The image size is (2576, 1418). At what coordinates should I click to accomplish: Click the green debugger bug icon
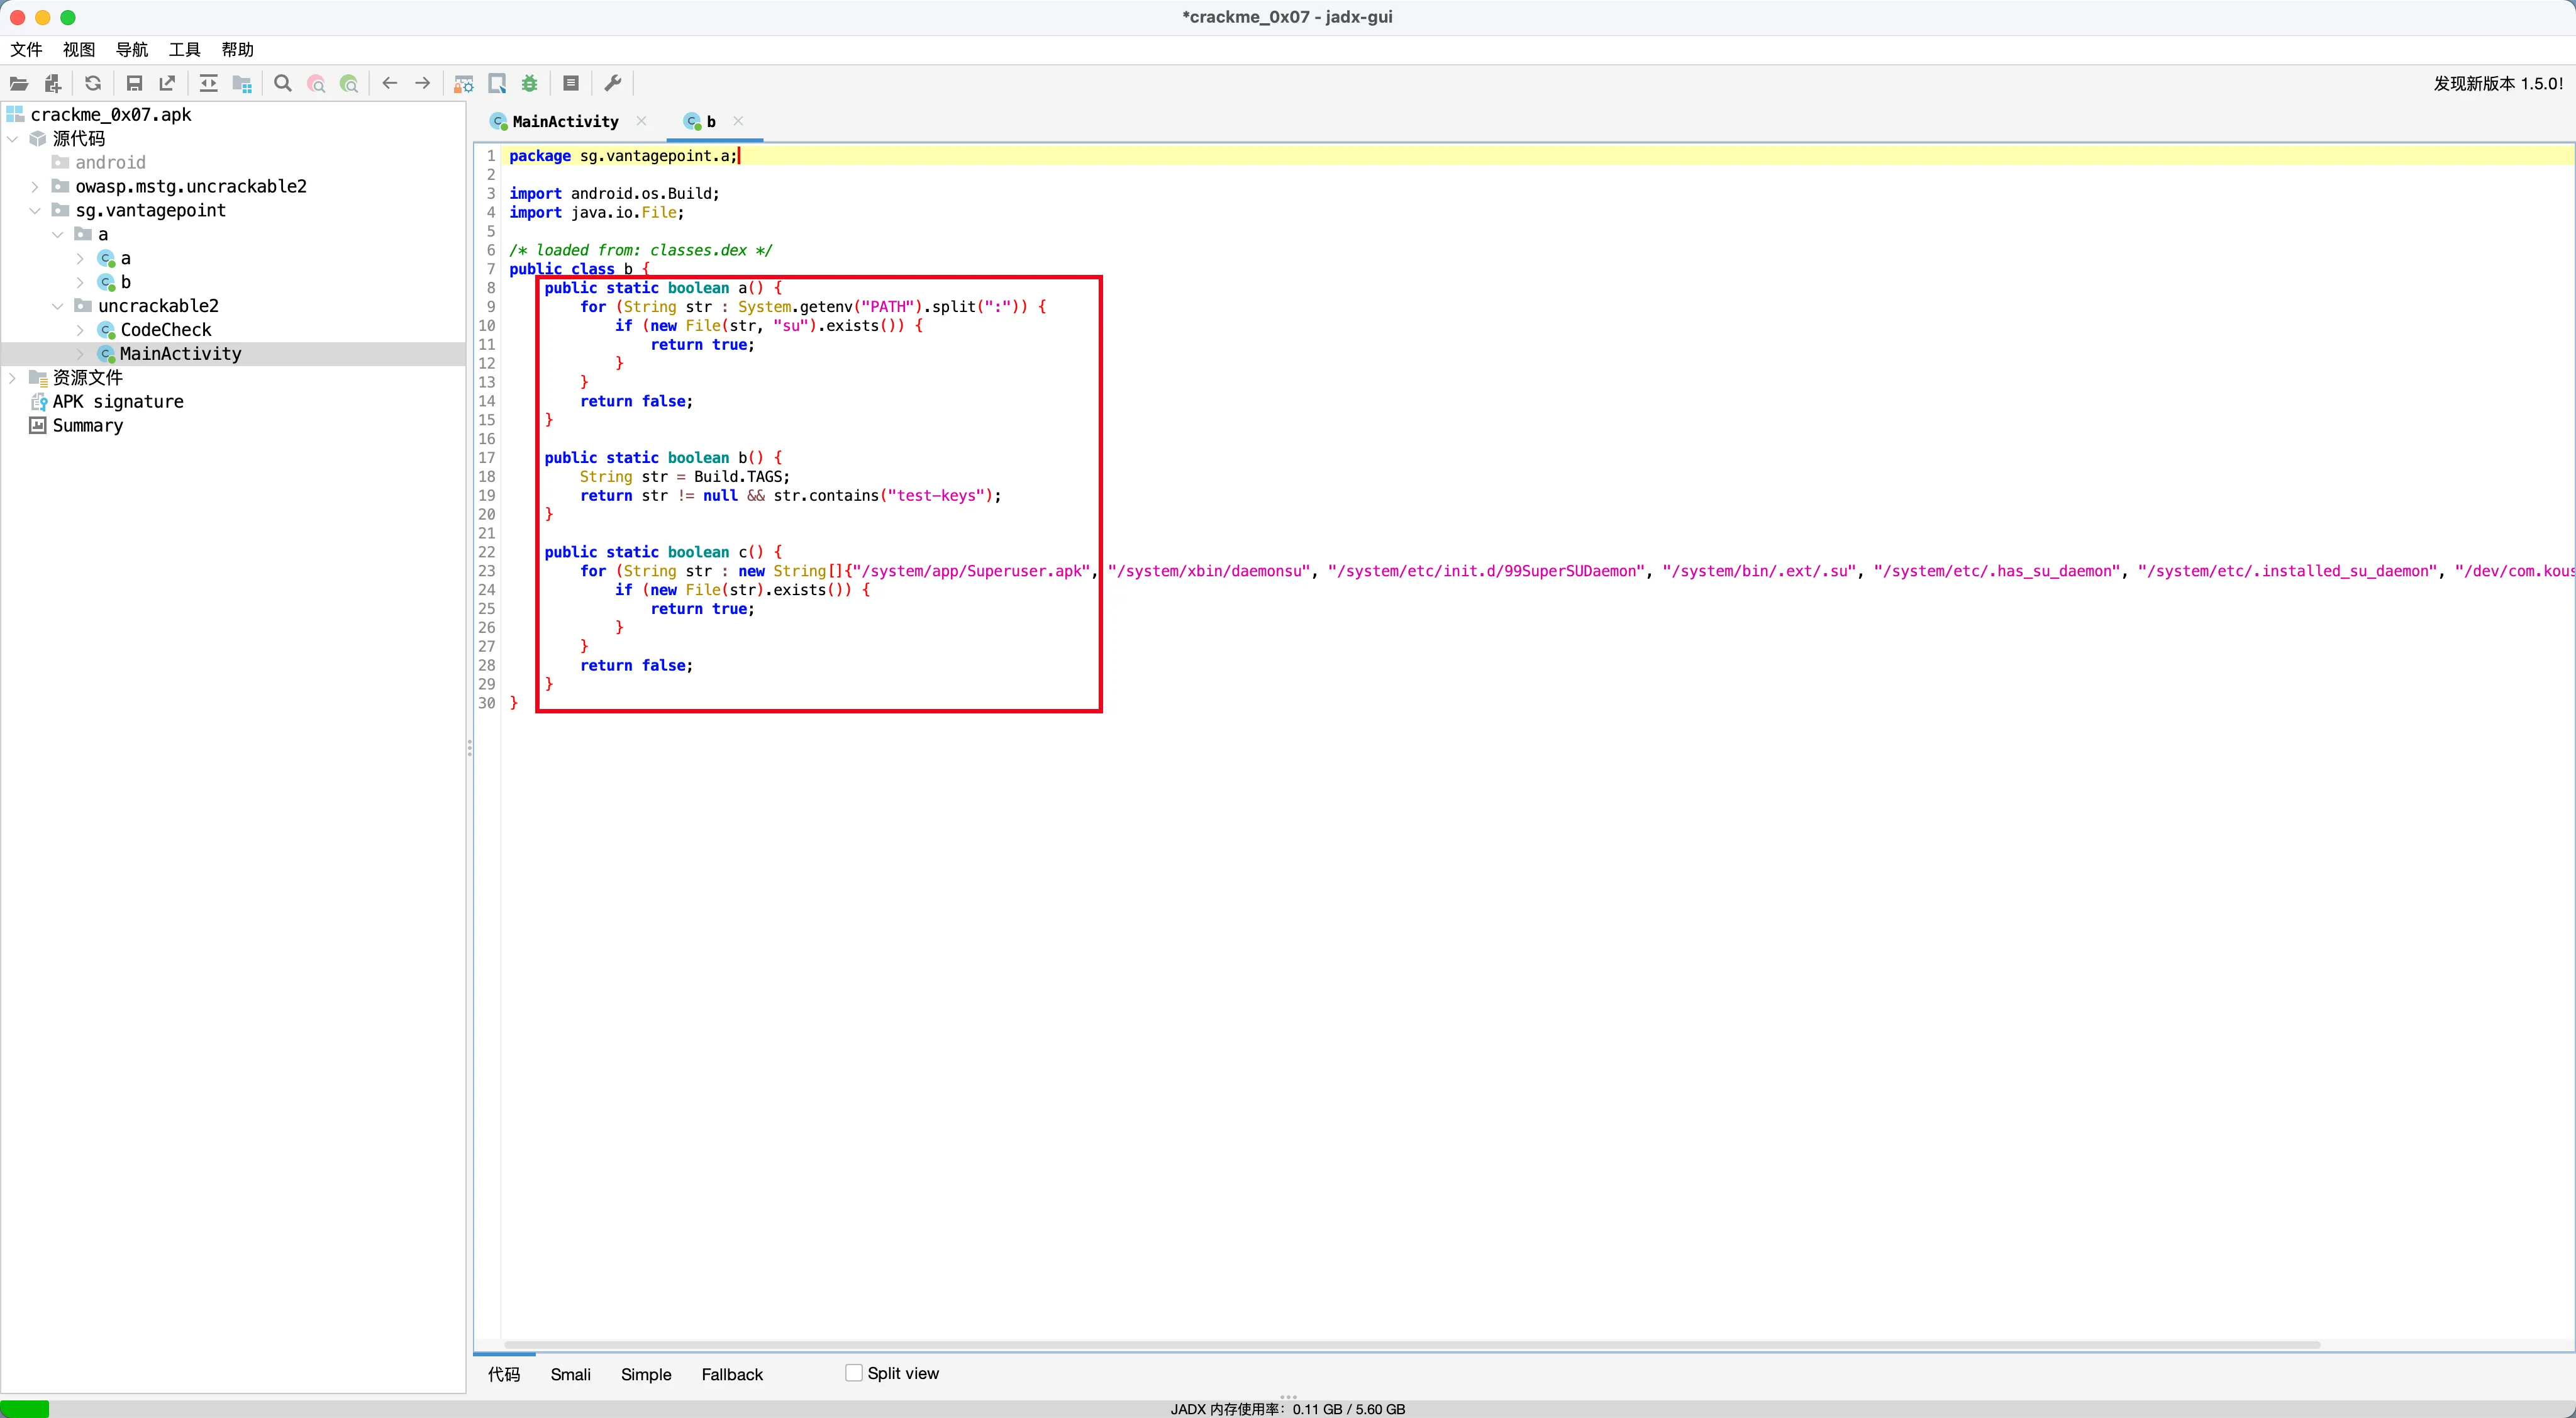(530, 84)
